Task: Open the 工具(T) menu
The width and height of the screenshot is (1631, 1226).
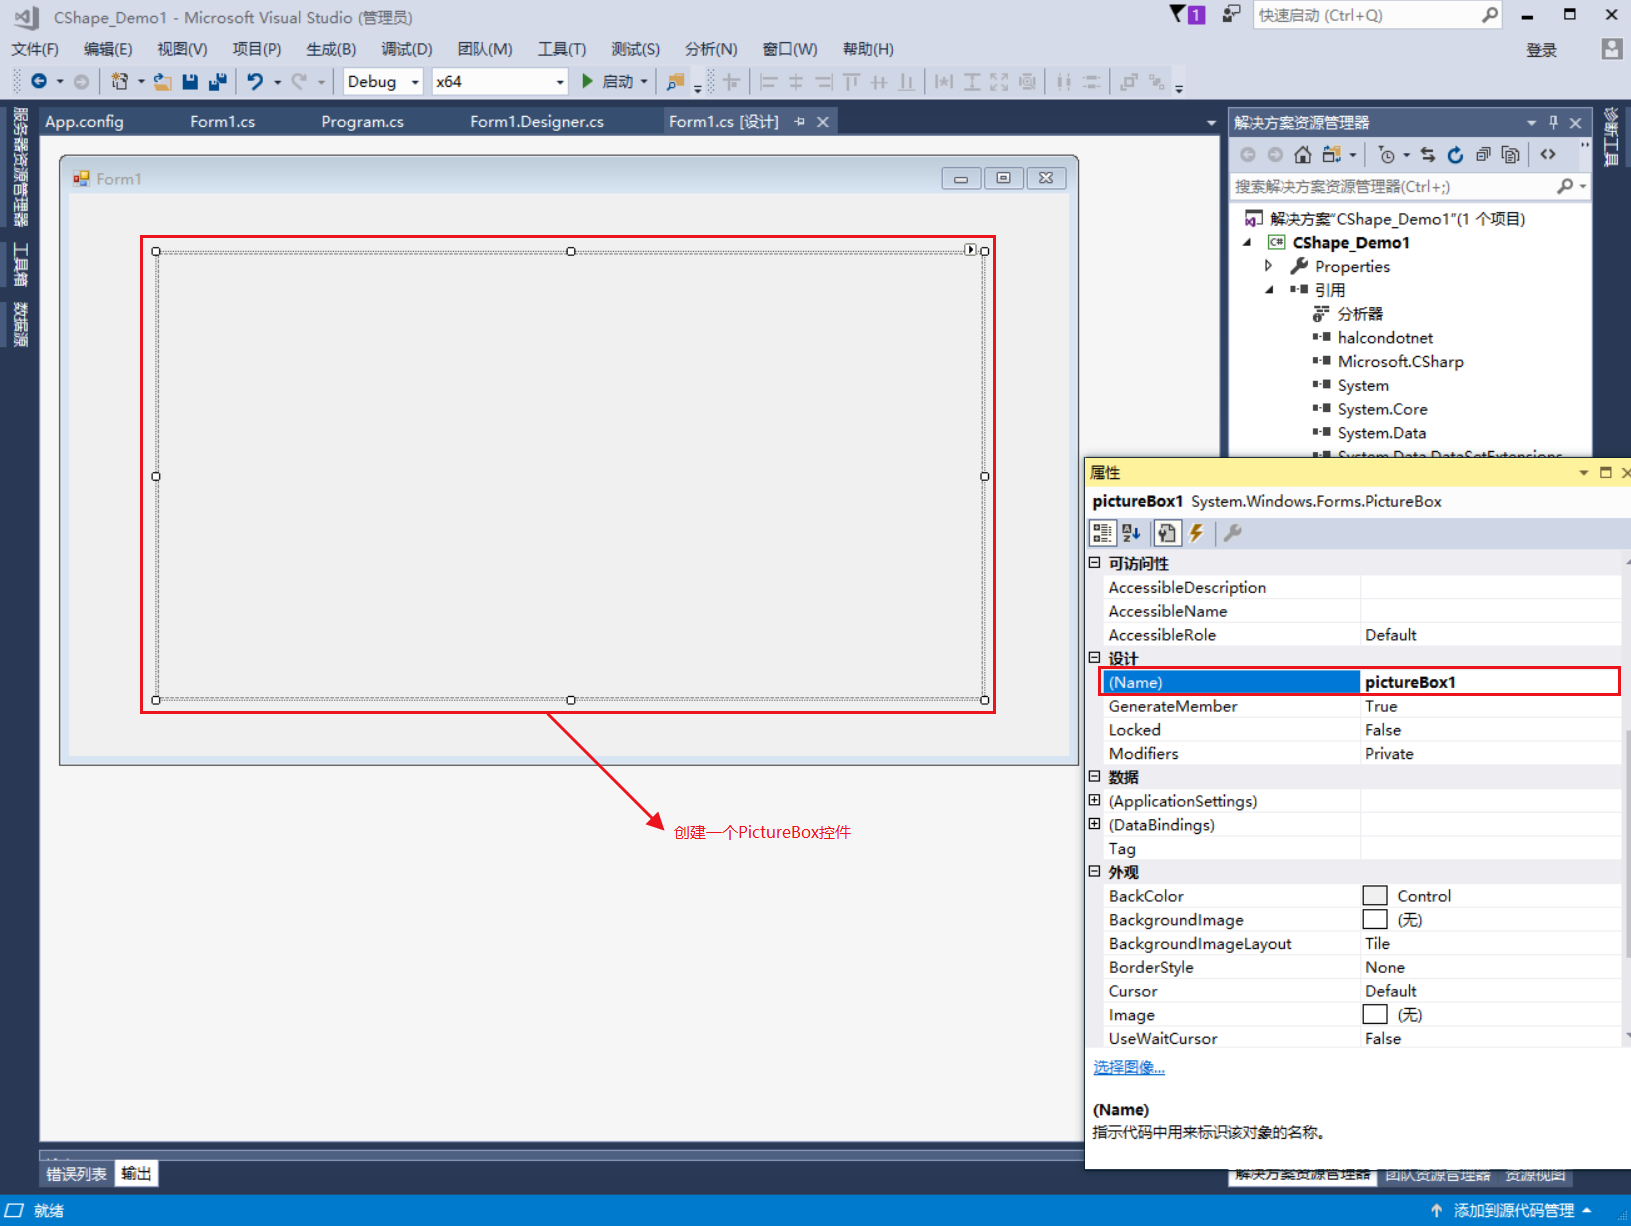Action: click(x=562, y=49)
